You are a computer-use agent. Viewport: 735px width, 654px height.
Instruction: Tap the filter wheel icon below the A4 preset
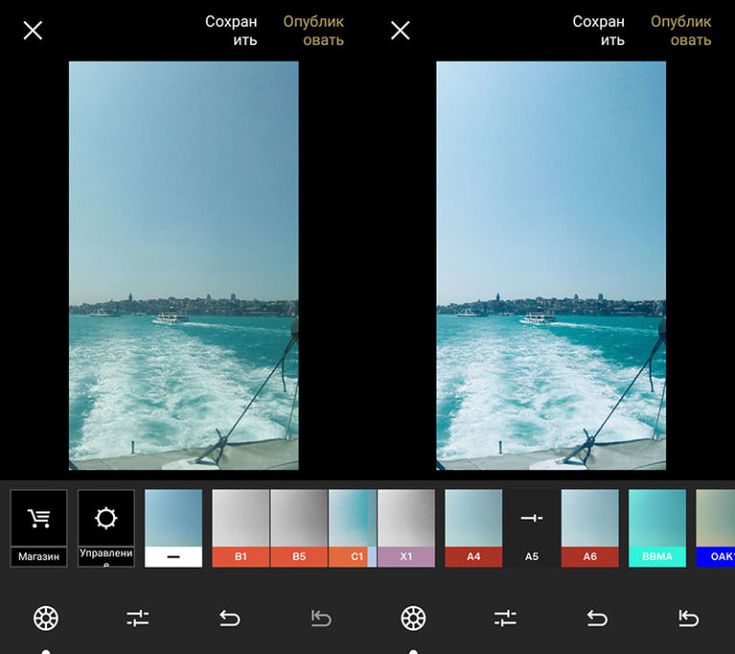(x=413, y=618)
